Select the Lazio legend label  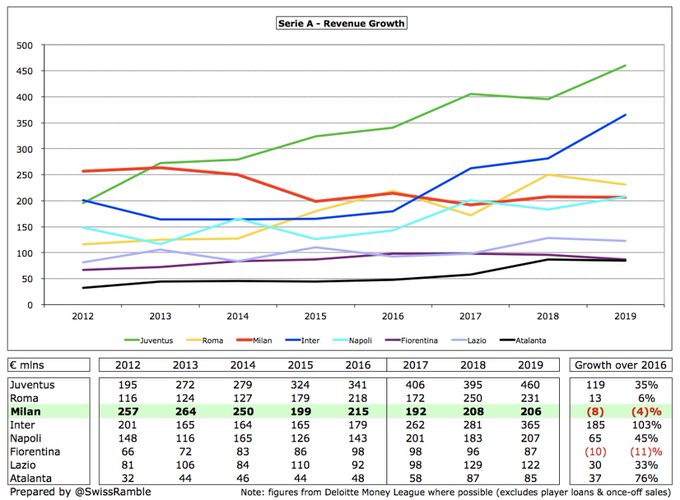point(477,340)
